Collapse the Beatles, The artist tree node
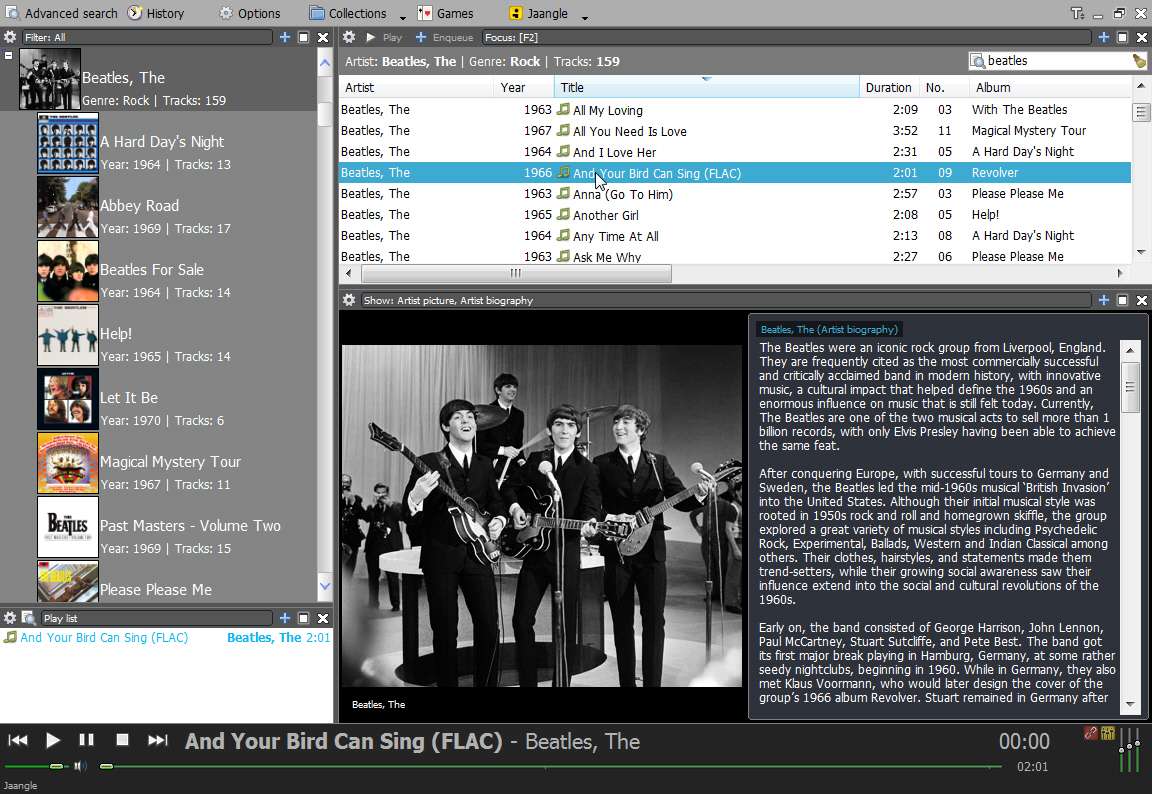Viewport: 1152px width, 794px height. 8,55
